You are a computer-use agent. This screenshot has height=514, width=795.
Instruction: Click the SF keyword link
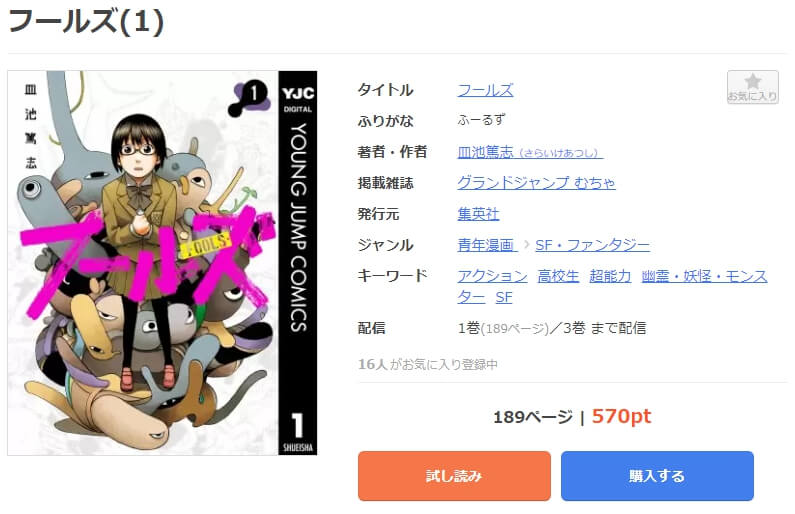(x=503, y=298)
